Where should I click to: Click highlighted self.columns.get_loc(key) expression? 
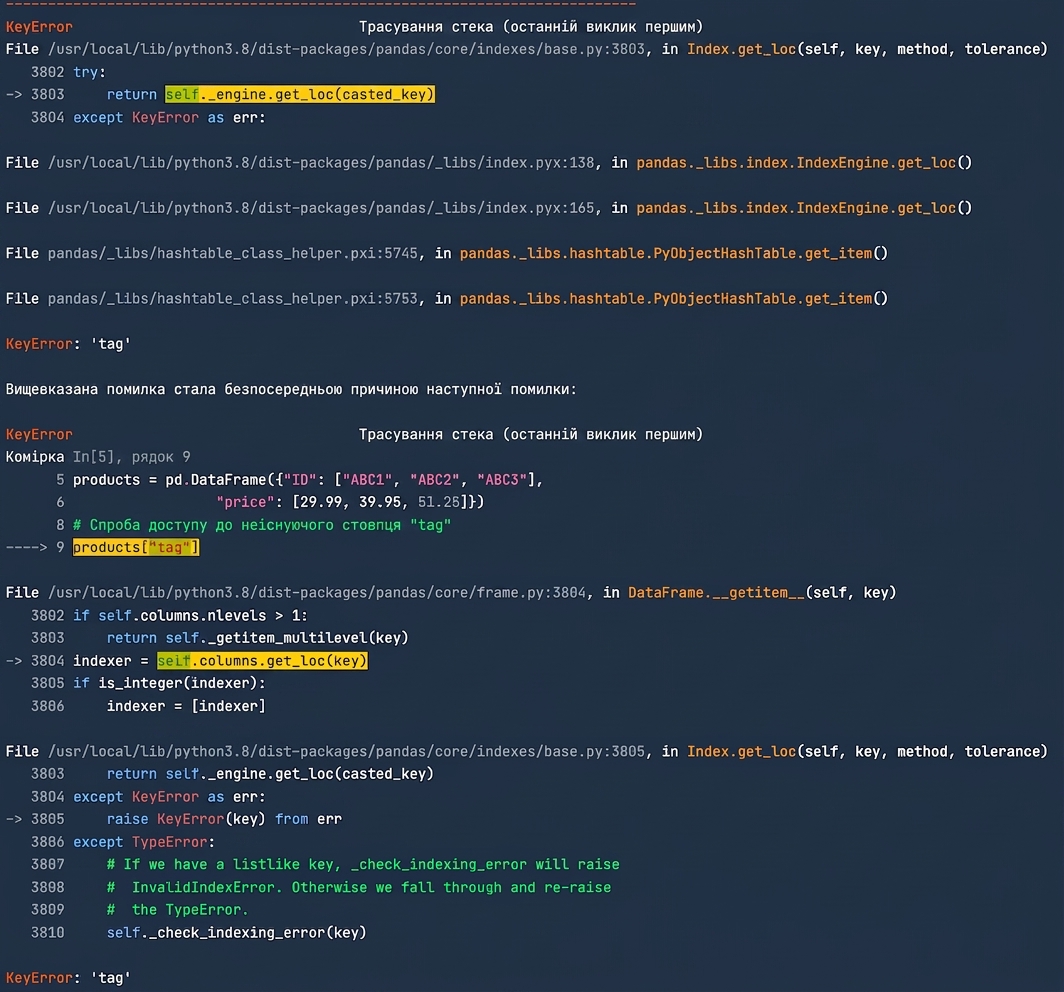[x=262, y=661]
